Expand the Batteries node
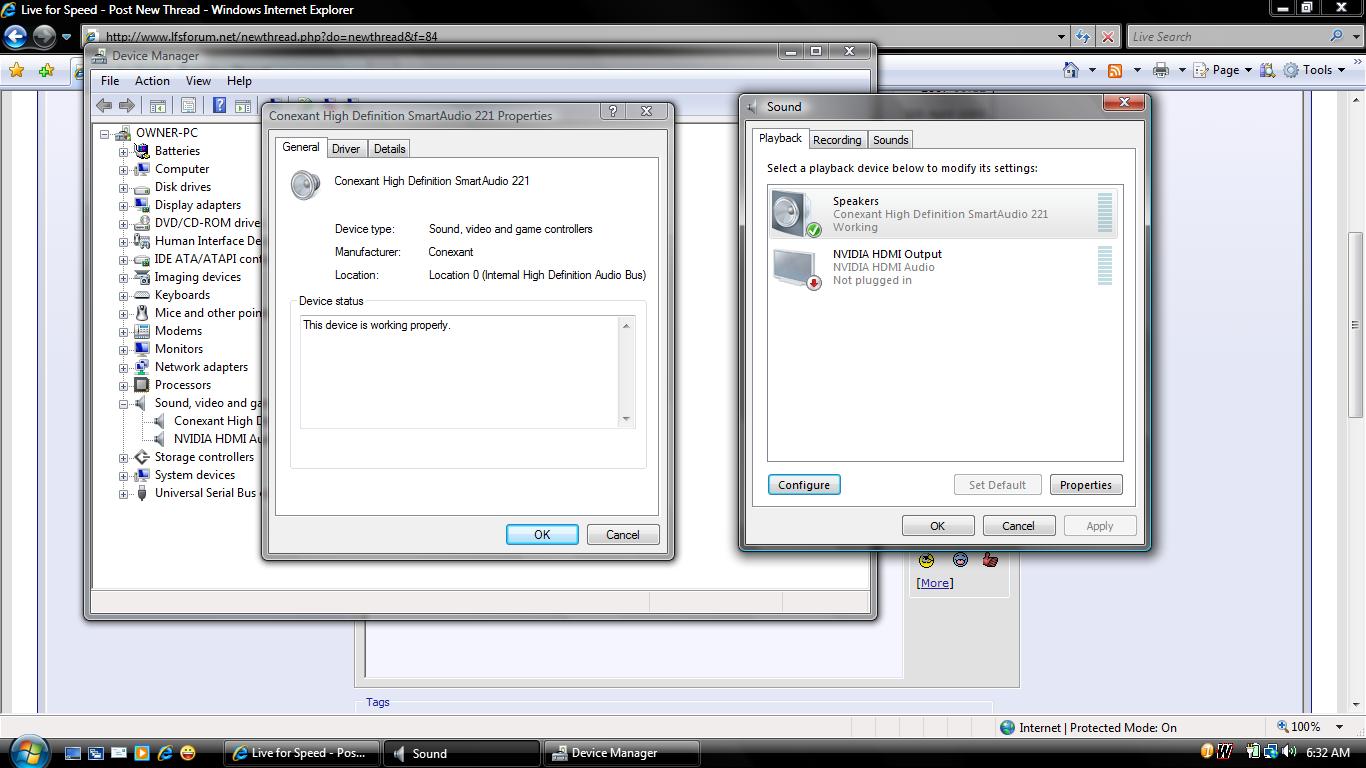Viewport: 1366px width, 768px height. [x=123, y=151]
